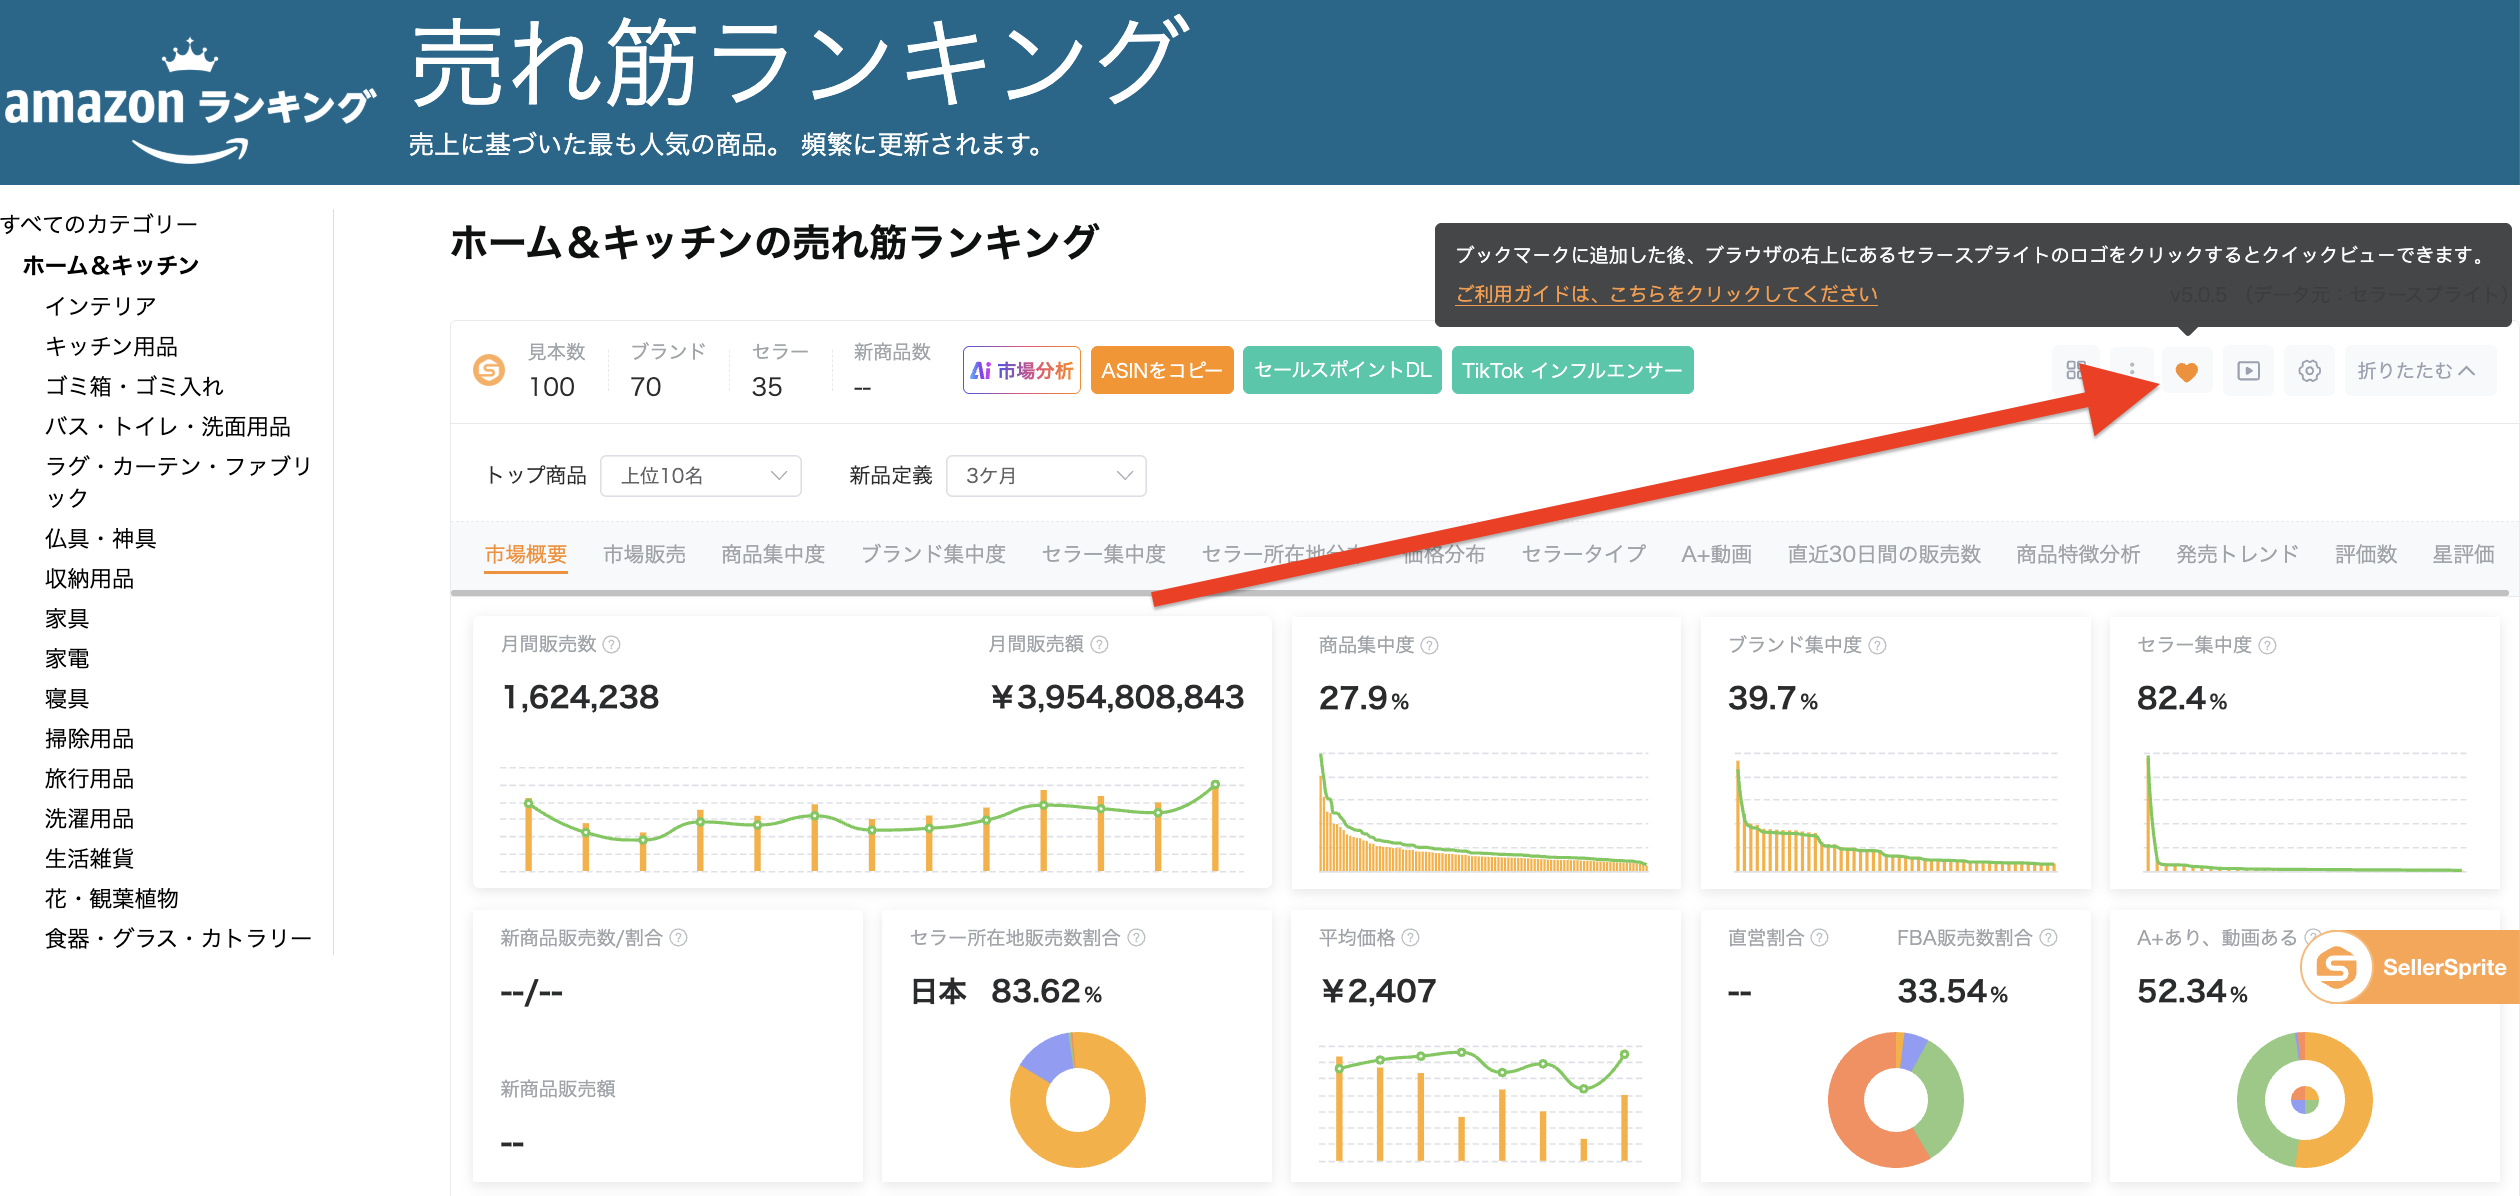This screenshot has width=2520, height=1196.
Task: Click help icon next to FBA販売数割合
Action: tap(2049, 938)
